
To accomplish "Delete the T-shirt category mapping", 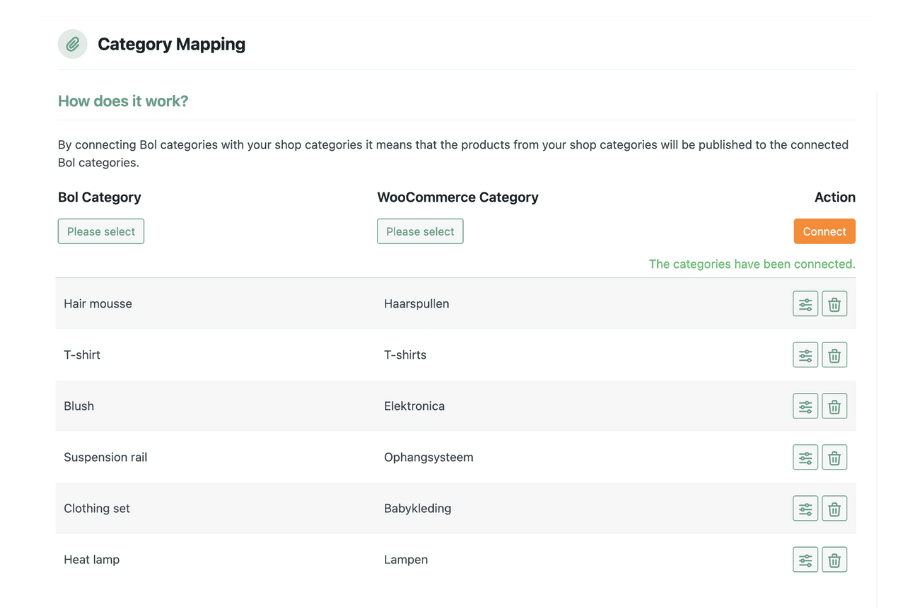I will point(834,355).
